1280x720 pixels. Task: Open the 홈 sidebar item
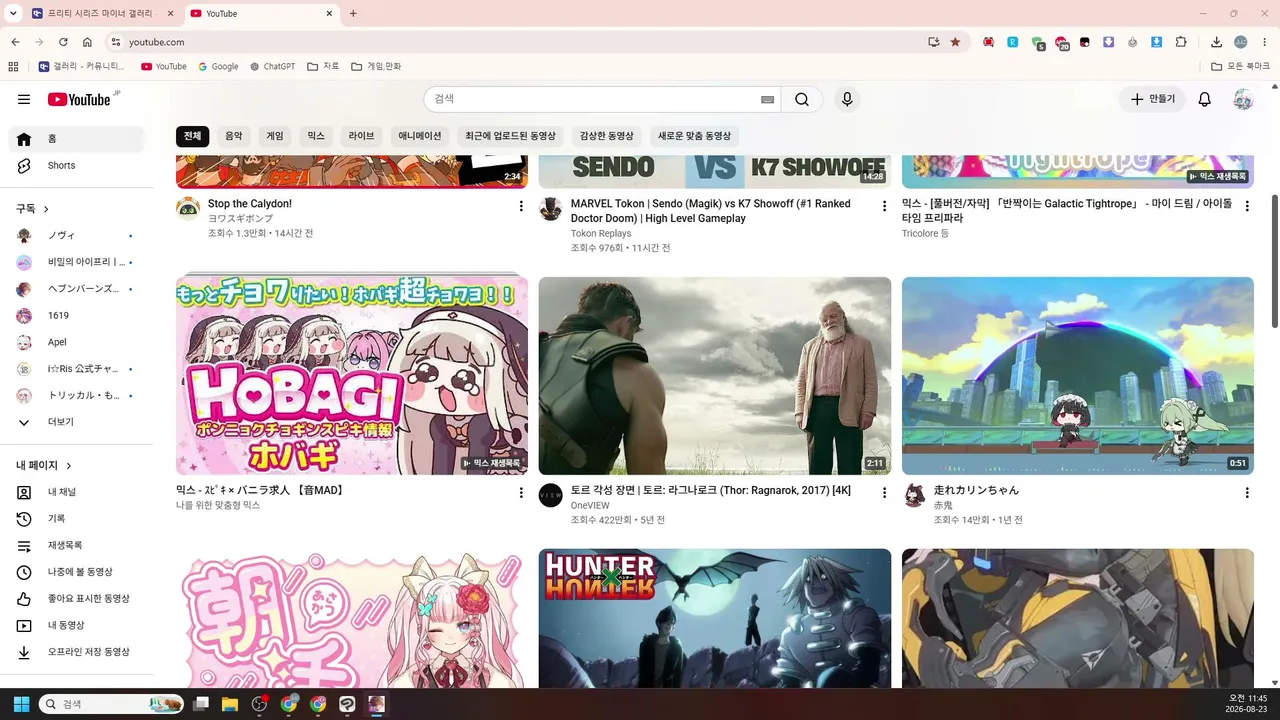coord(76,139)
